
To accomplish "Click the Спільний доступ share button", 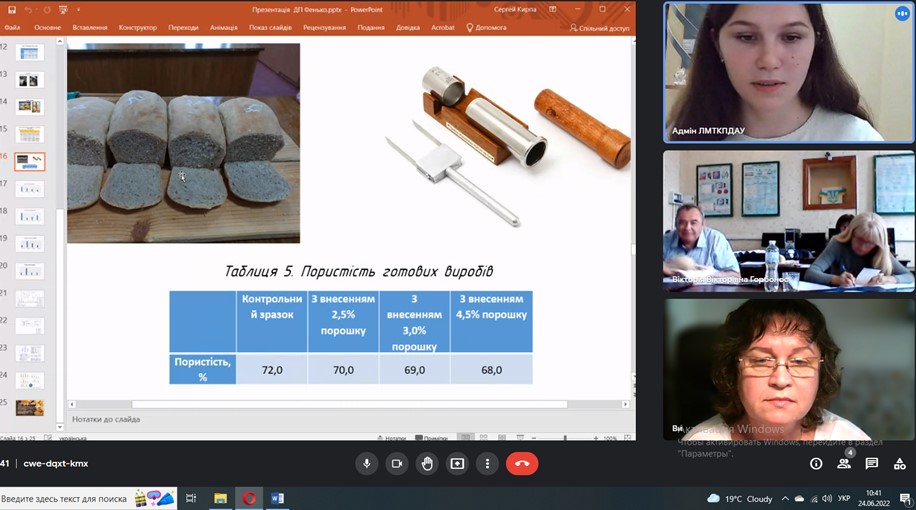I will 599,27.
